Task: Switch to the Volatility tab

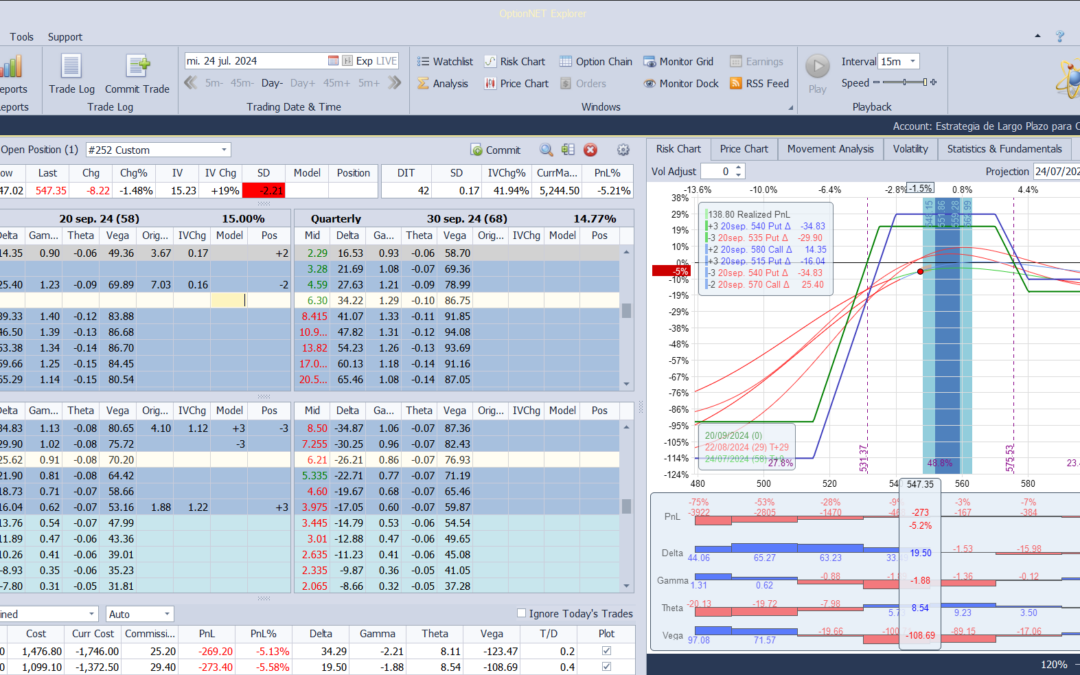Action: tap(910, 149)
